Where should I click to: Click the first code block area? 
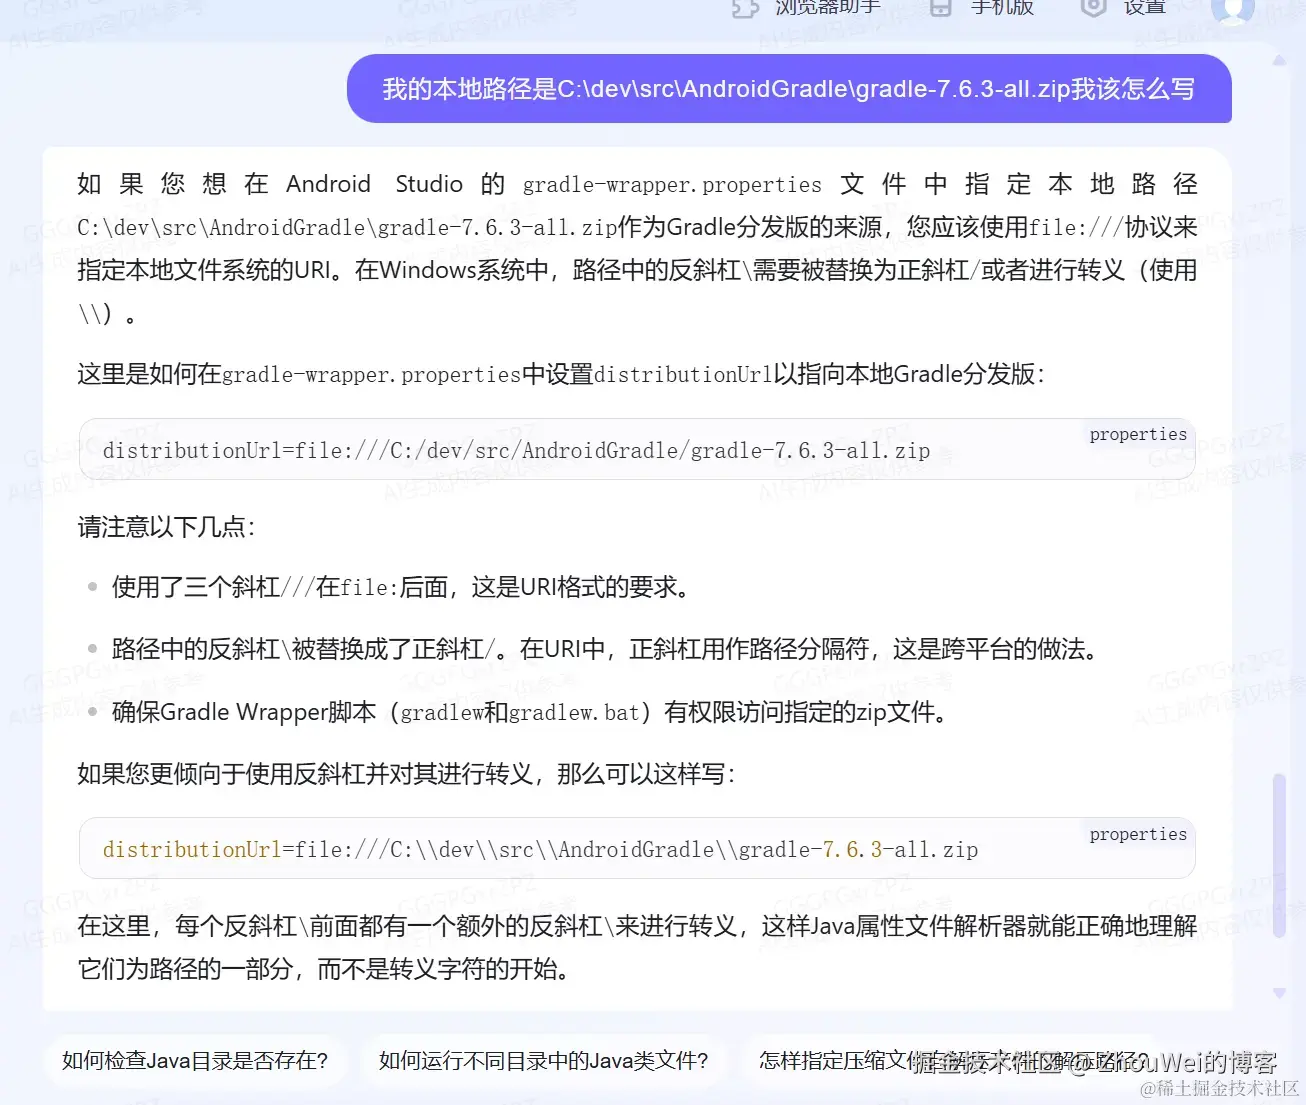click(x=637, y=449)
